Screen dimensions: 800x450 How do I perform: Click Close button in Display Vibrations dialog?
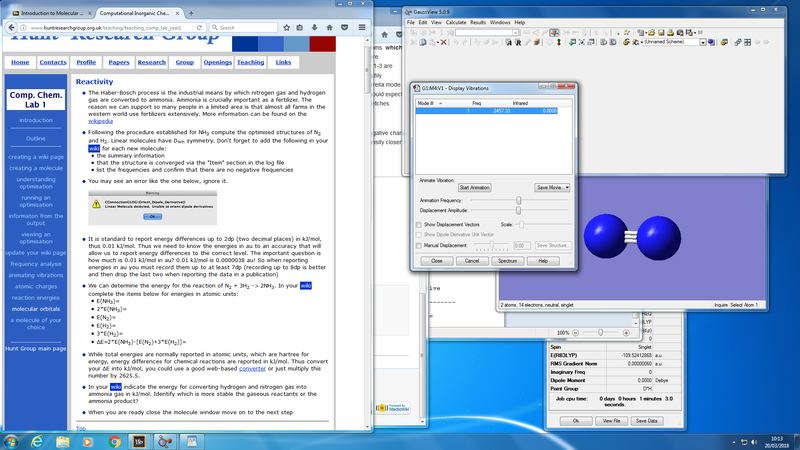click(x=437, y=261)
